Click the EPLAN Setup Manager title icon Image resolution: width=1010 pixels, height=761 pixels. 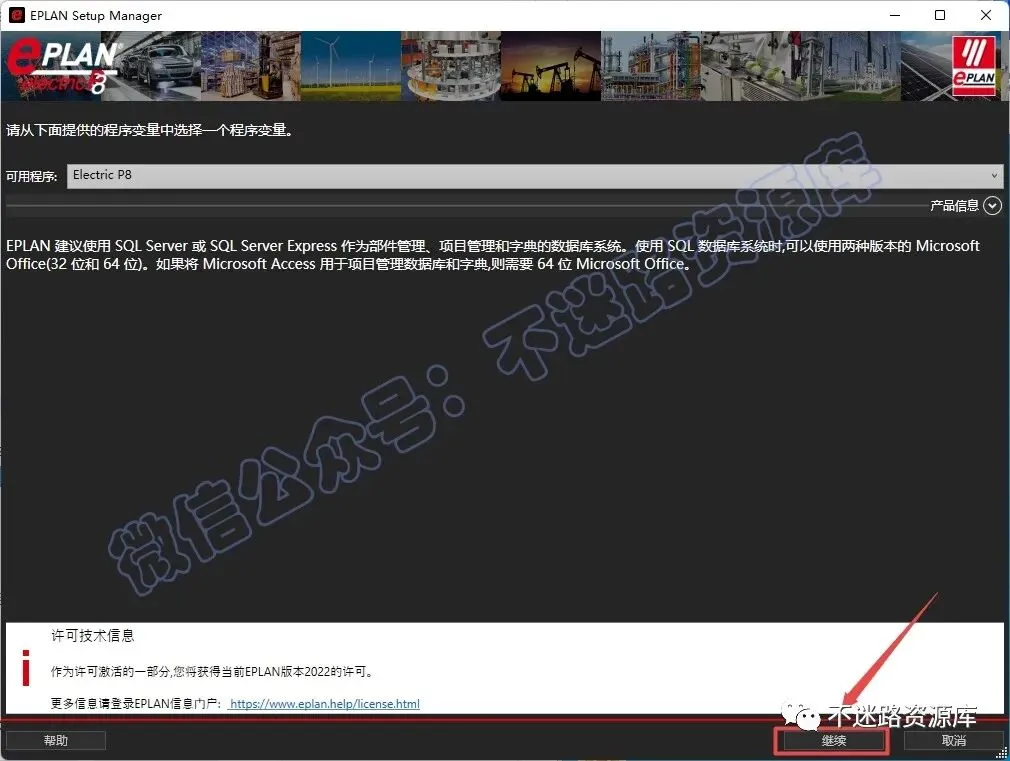[17, 15]
